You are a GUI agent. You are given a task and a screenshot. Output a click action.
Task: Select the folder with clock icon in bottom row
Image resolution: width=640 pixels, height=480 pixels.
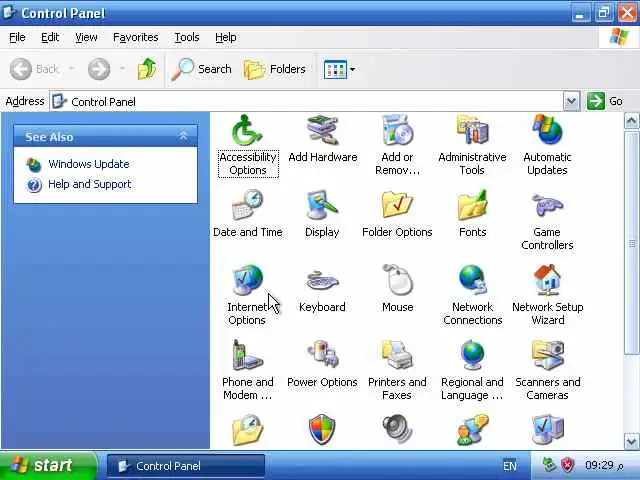(x=247, y=429)
